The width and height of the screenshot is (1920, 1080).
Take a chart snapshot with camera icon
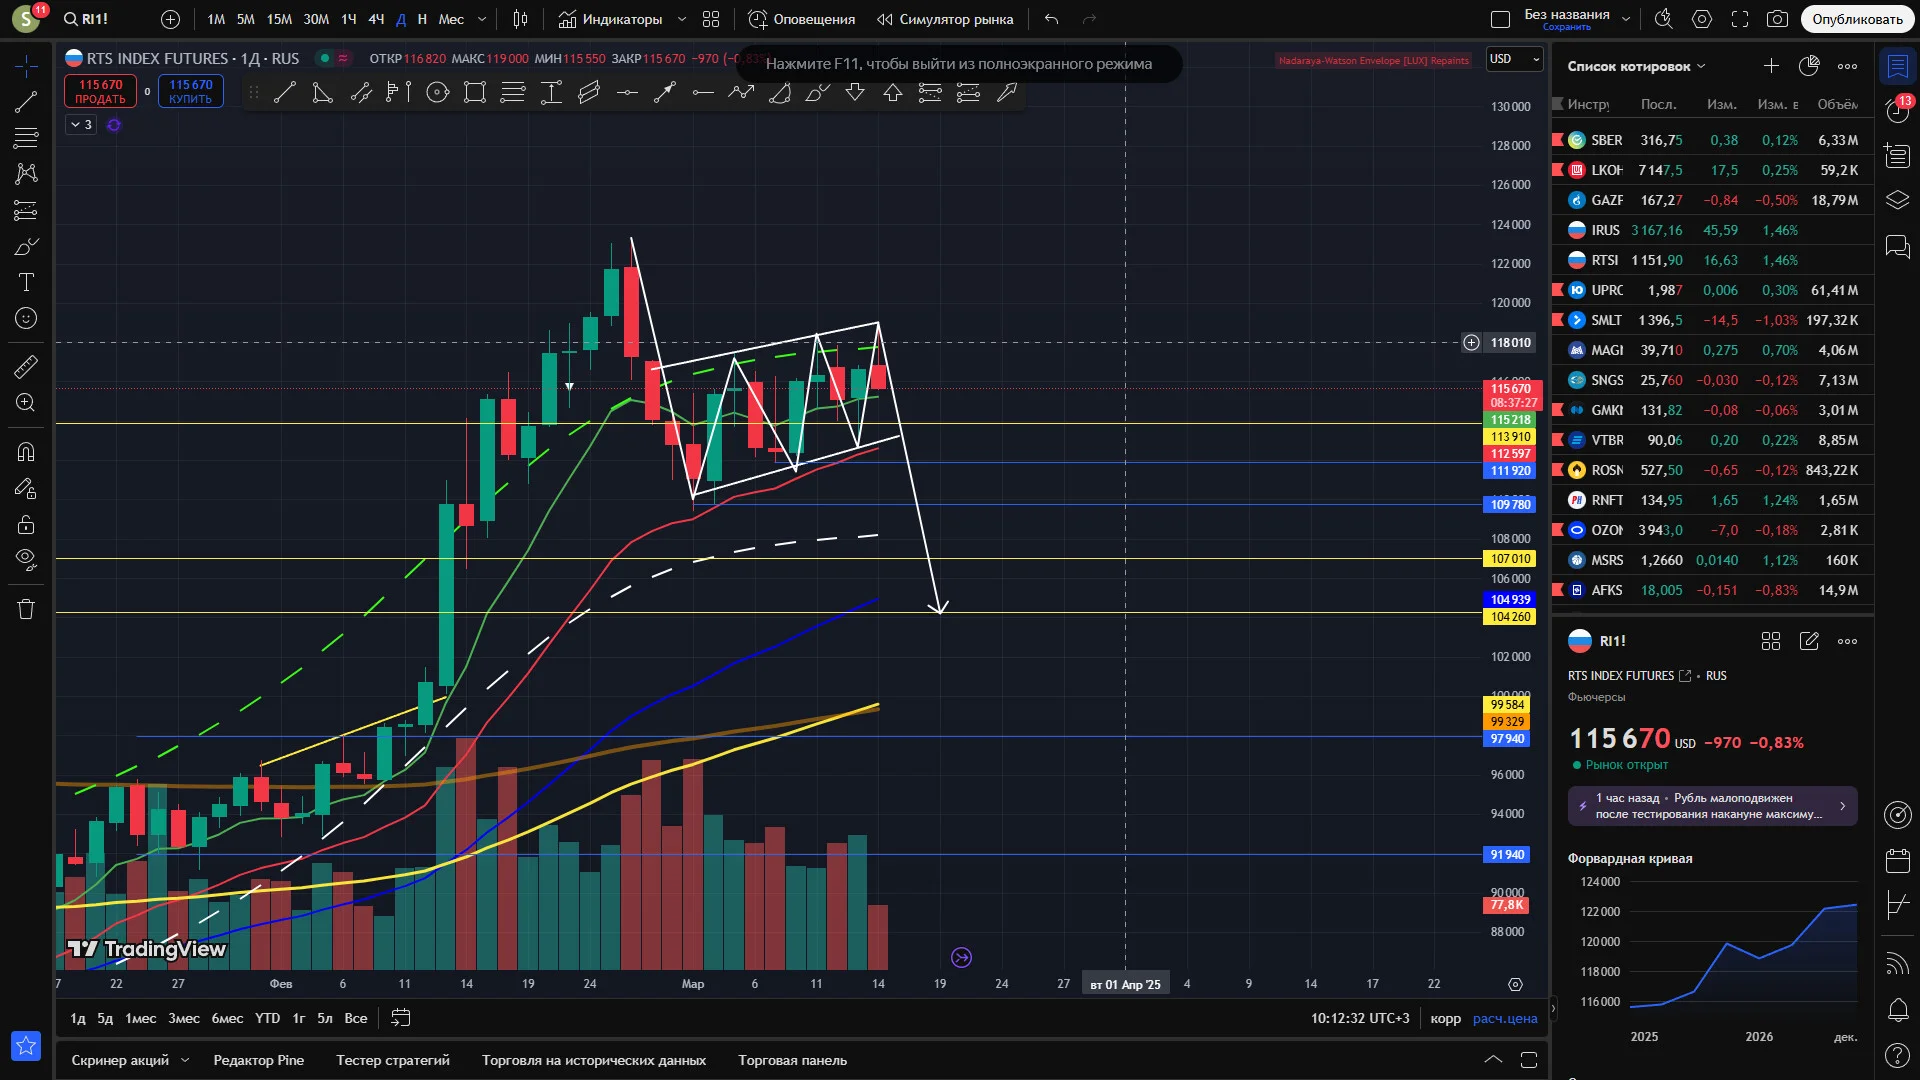1777,19
